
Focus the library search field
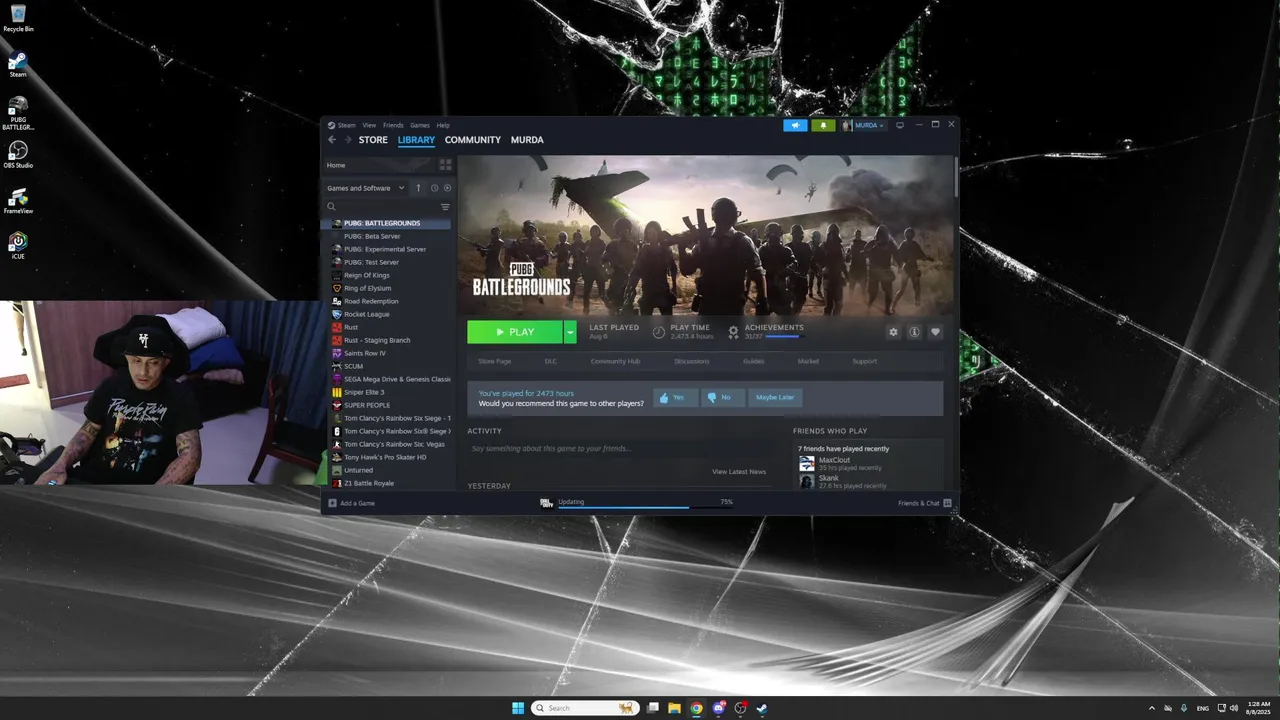tap(381, 207)
